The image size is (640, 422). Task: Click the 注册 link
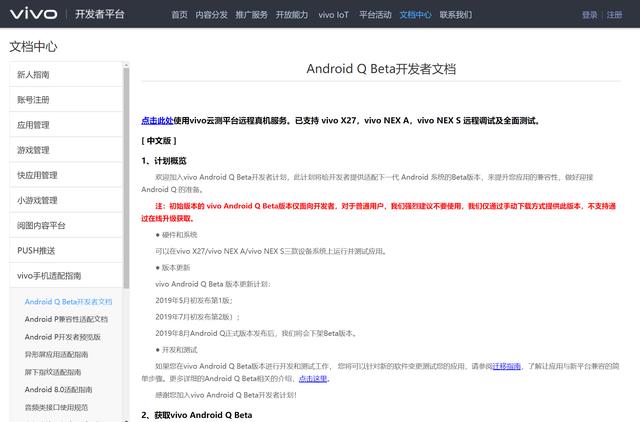[x=614, y=15]
